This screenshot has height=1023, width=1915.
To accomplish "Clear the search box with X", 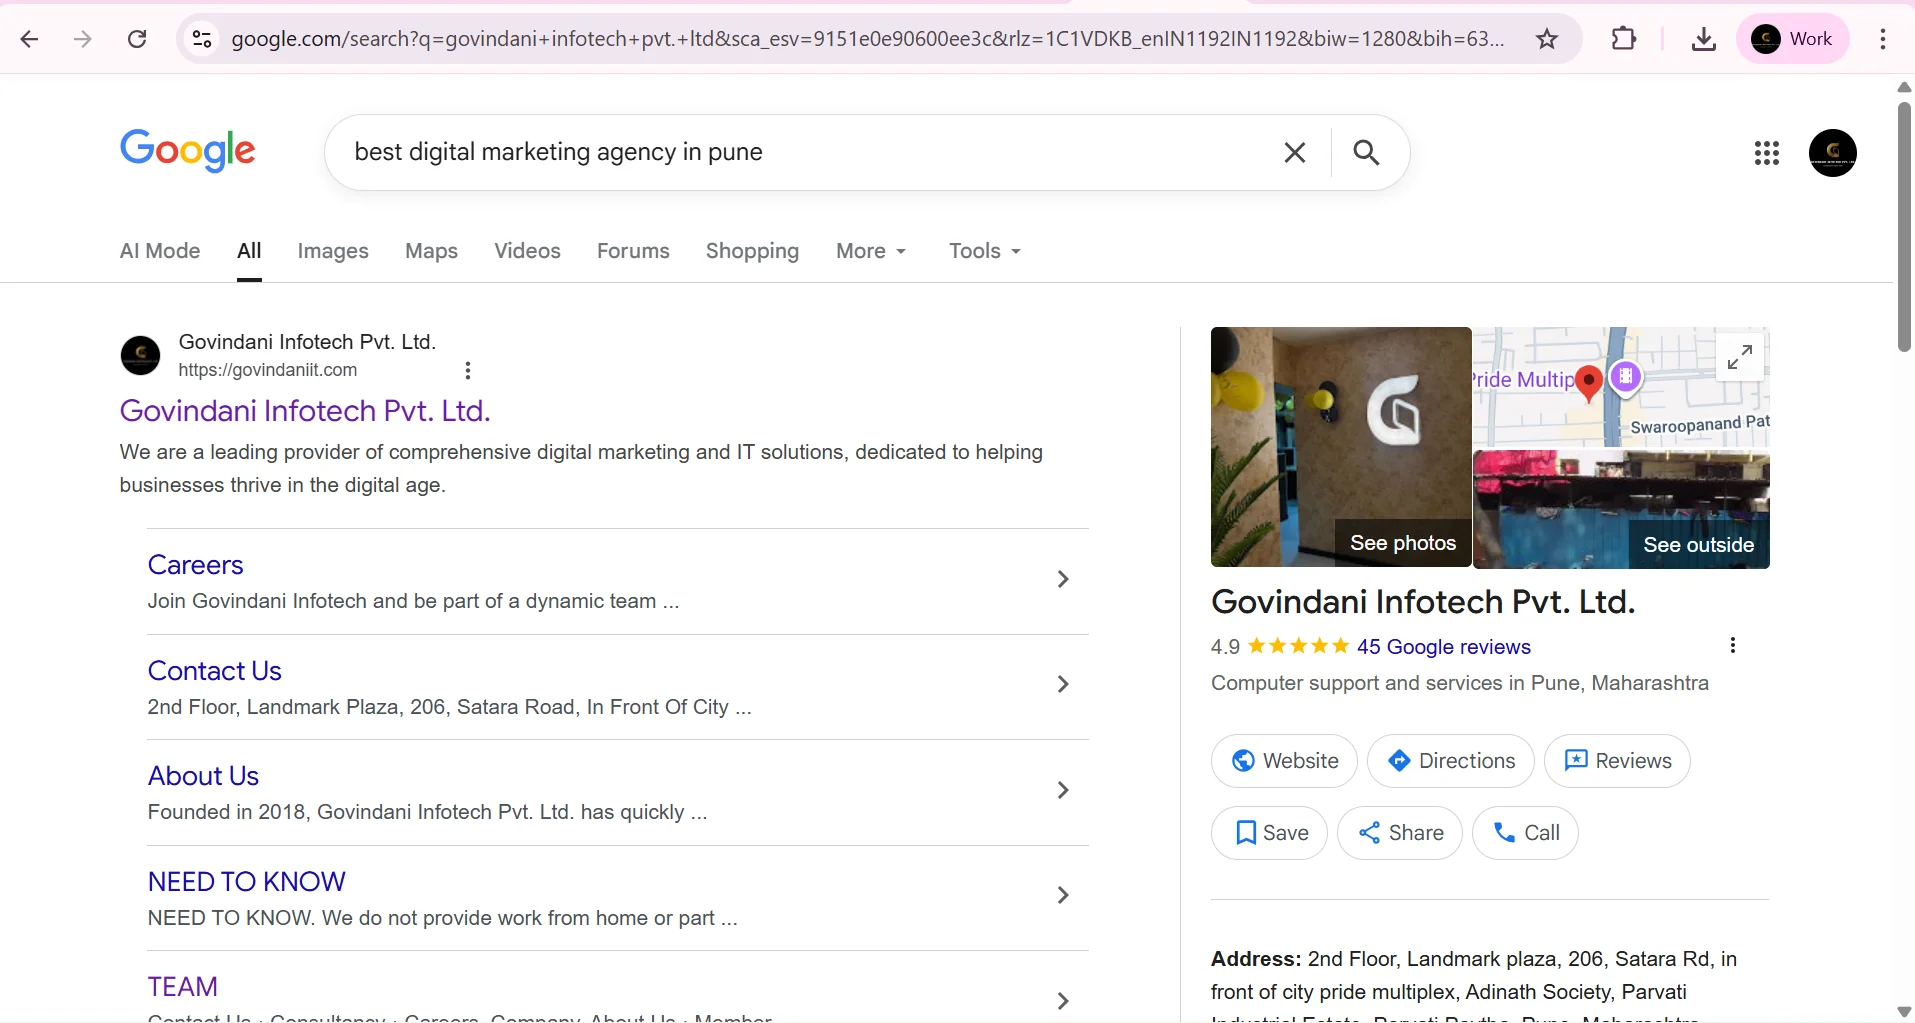I will [1295, 152].
